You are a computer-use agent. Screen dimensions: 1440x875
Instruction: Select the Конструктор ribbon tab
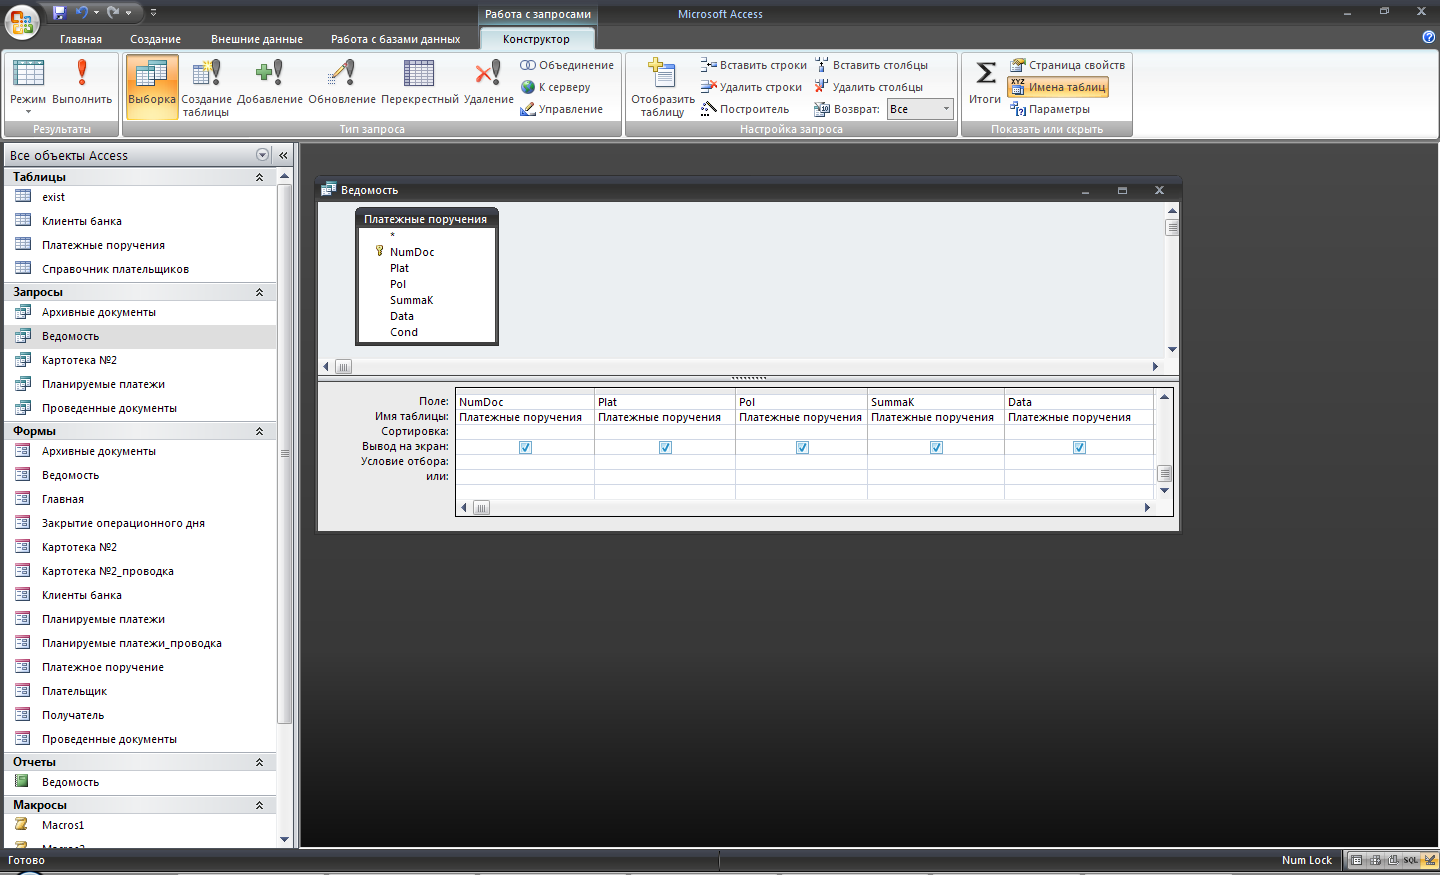coord(537,39)
